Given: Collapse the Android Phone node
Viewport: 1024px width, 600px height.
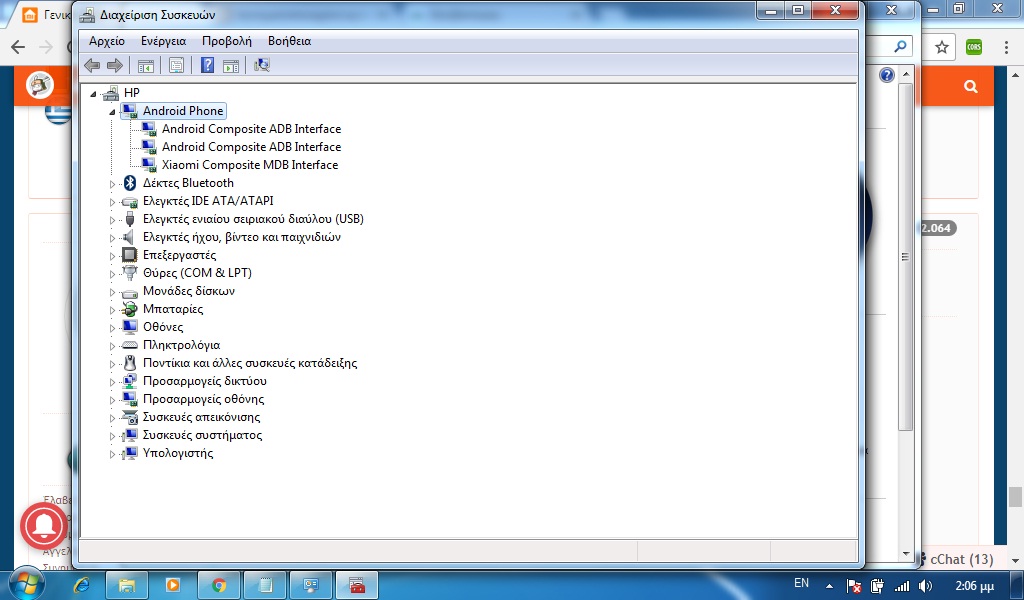Looking at the screenshot, I should pos(112,112).
